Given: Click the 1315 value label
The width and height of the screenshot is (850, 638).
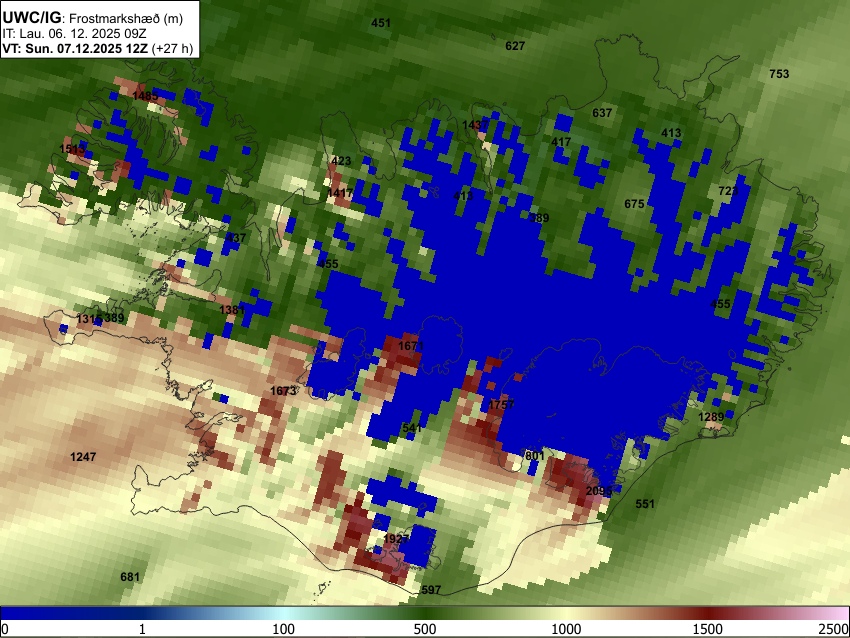Looking at the screenshot, I should tap(89, 319).
